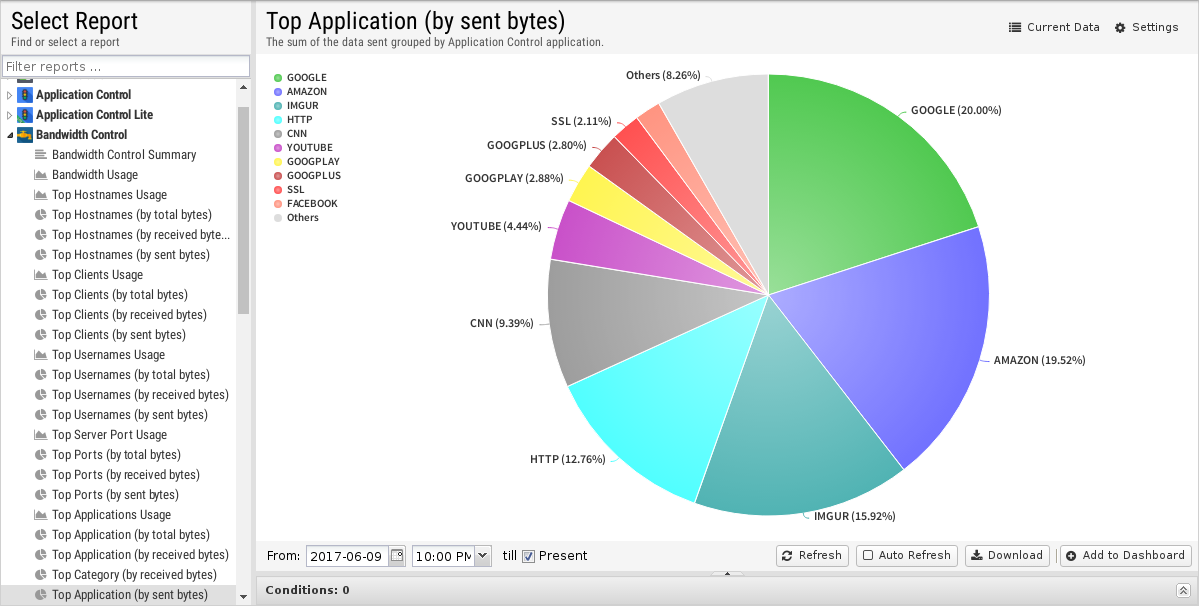Image resolution: width=1199 pixels, height=606 pixels.
Task: Toggle AMAZON series in the legend
Action: pos(301,92)
